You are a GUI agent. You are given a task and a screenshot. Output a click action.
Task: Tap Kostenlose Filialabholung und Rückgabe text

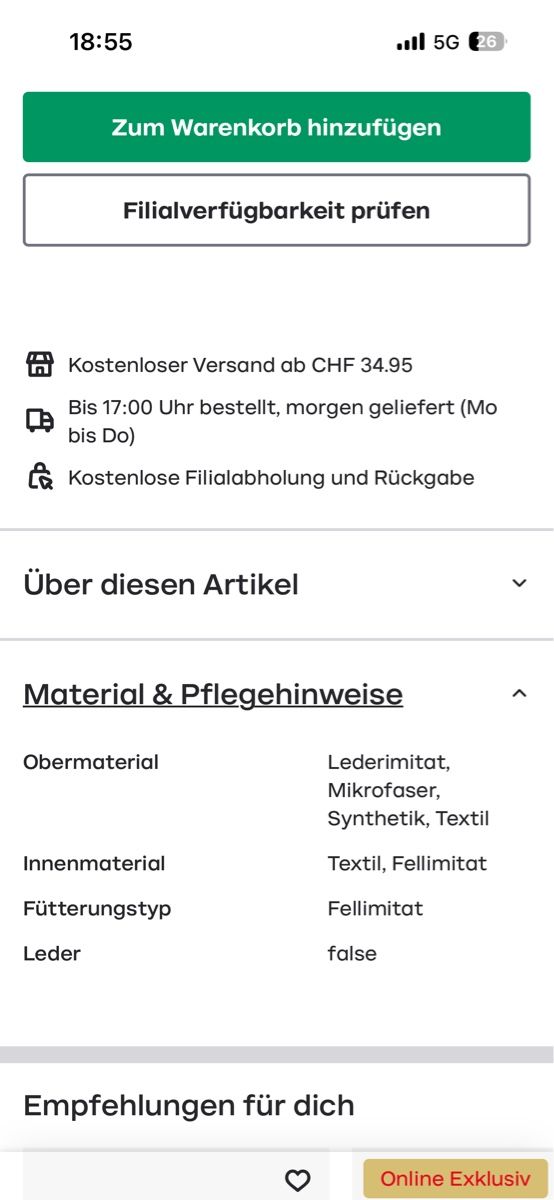pyautogui.click(x=271, y=478)
